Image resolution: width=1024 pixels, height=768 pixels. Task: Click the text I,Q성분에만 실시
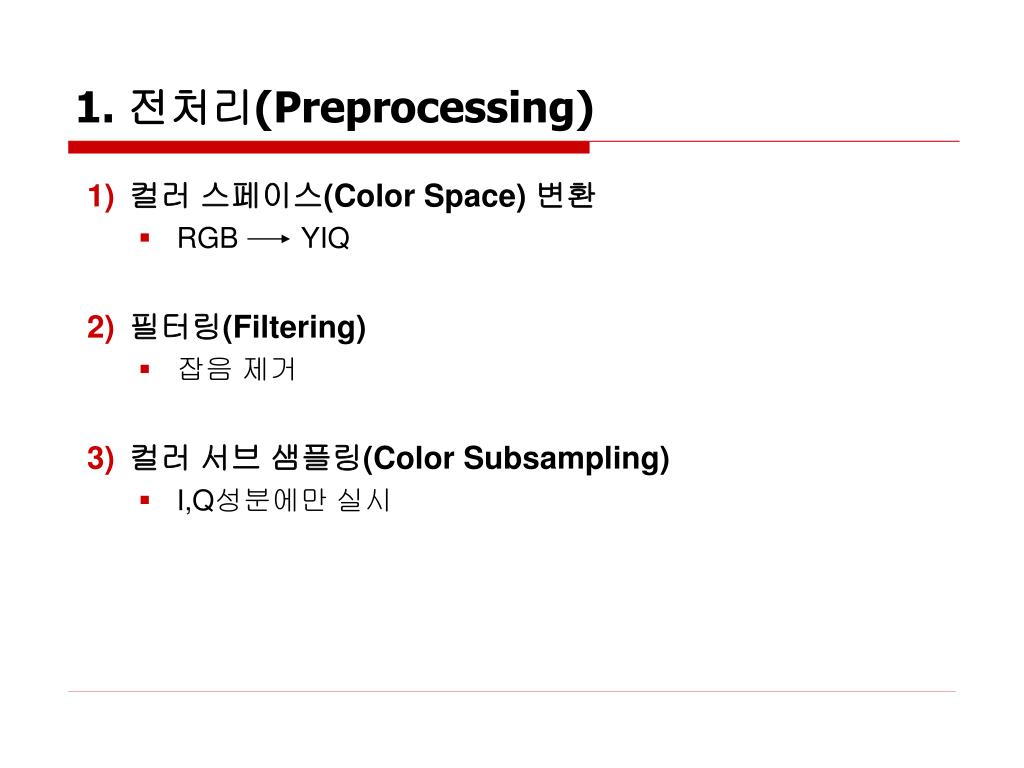(x=284, y=500)
